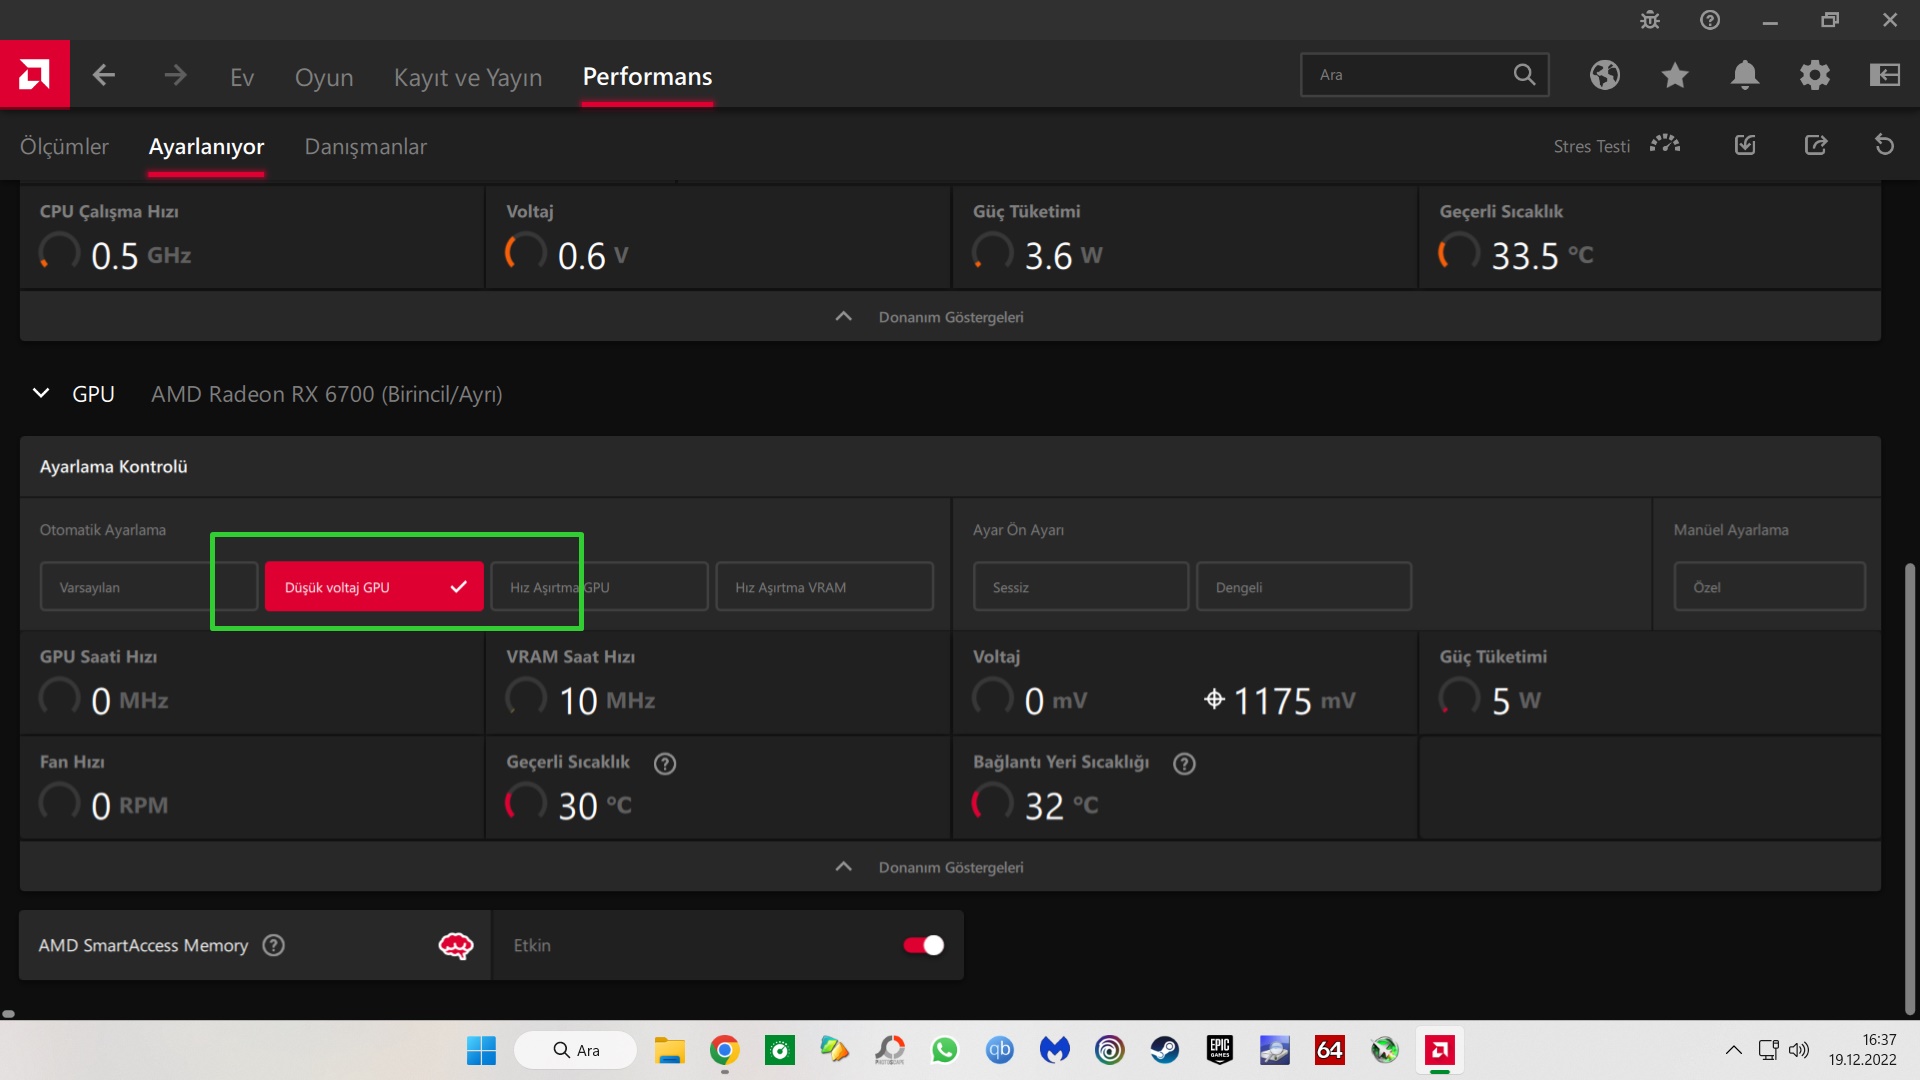This screenshot has width=1920, height=1080.
Task: Switch to the Oyun tab
Action: (x=324, y=77)
